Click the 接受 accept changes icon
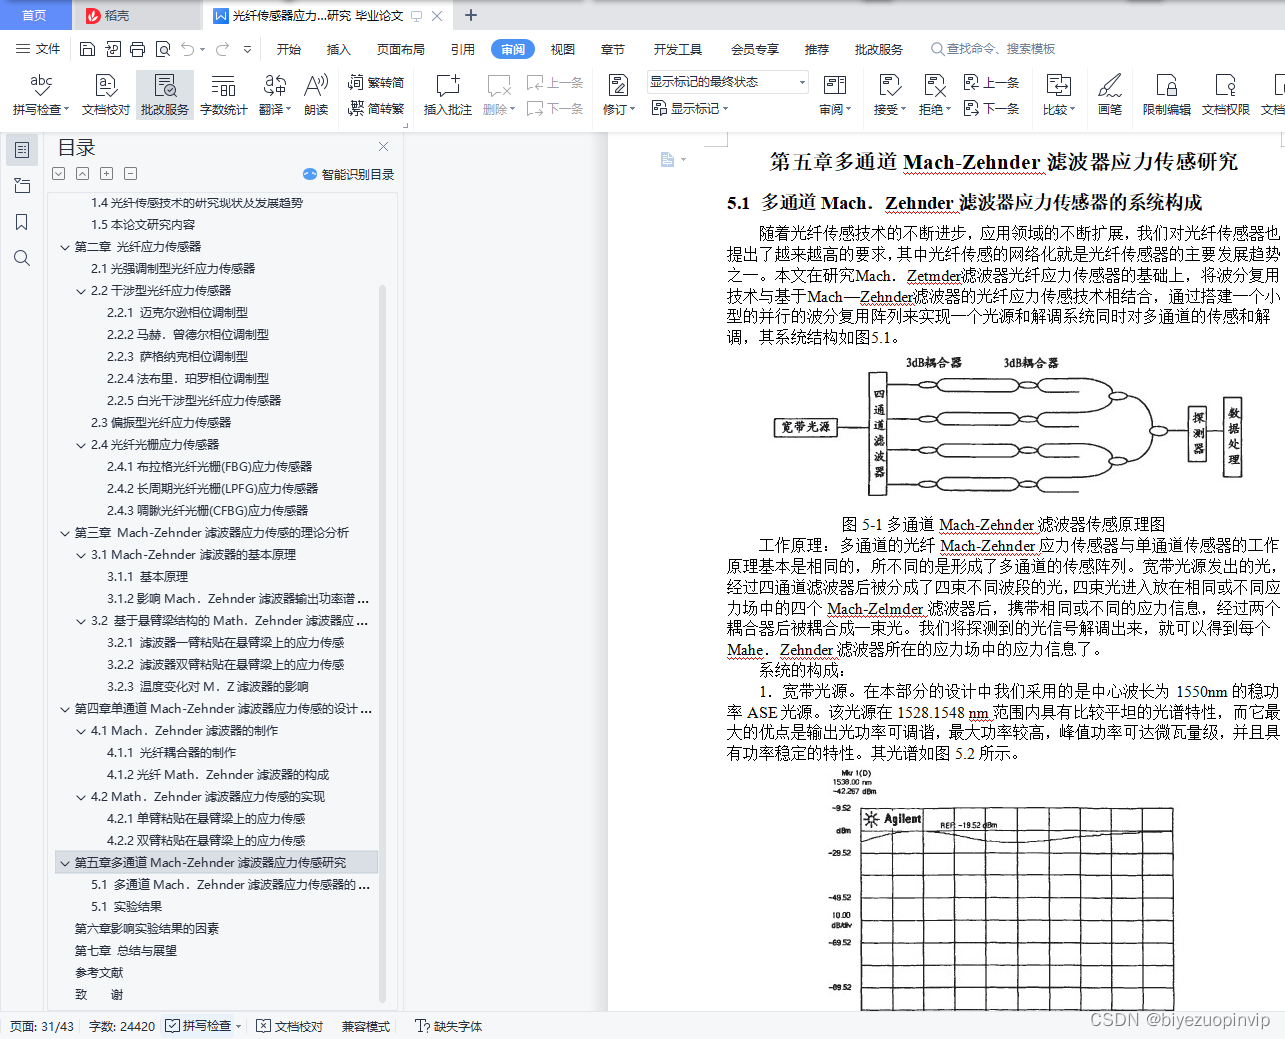Viewport: 1285px width, 1039px height. point(889,95)
